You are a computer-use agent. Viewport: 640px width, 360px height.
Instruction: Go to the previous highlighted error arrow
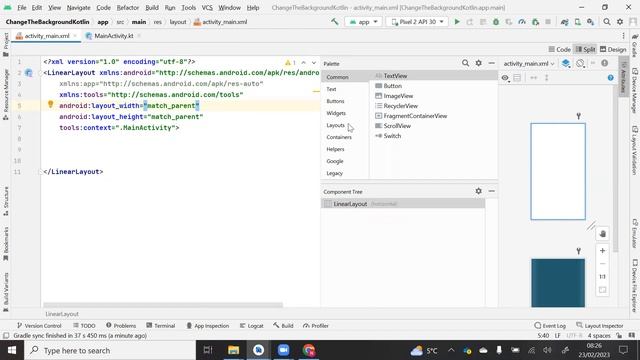coord(303,63)
